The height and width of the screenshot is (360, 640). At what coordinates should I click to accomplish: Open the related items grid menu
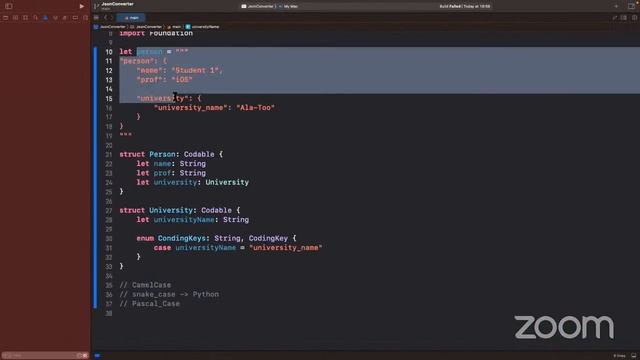pos(96,18)
